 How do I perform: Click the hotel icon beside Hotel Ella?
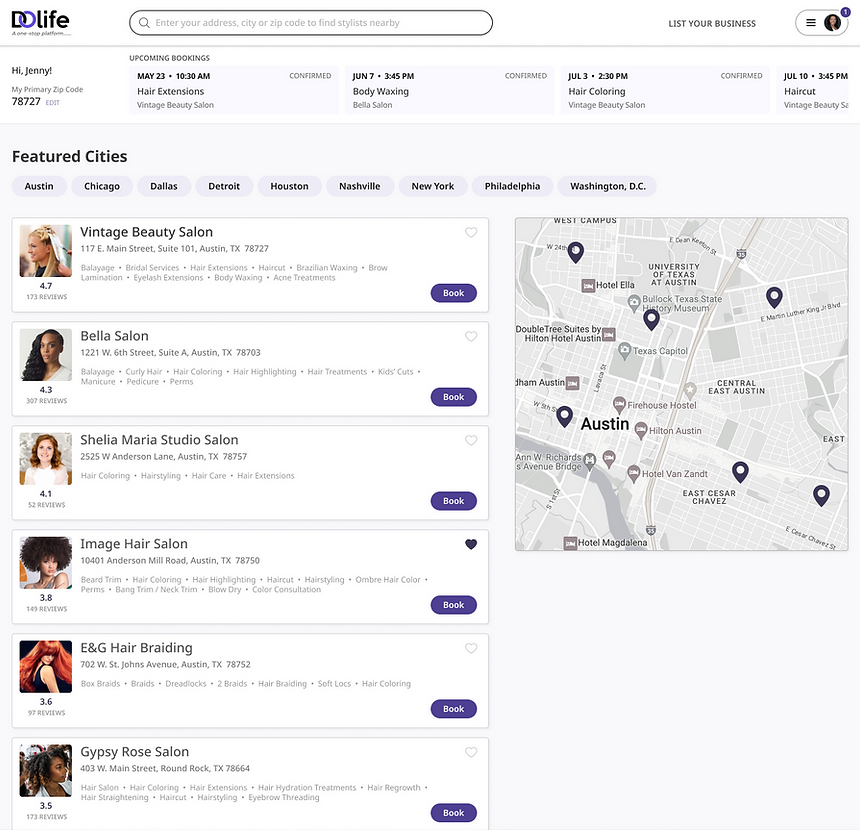tap(589, 286)
